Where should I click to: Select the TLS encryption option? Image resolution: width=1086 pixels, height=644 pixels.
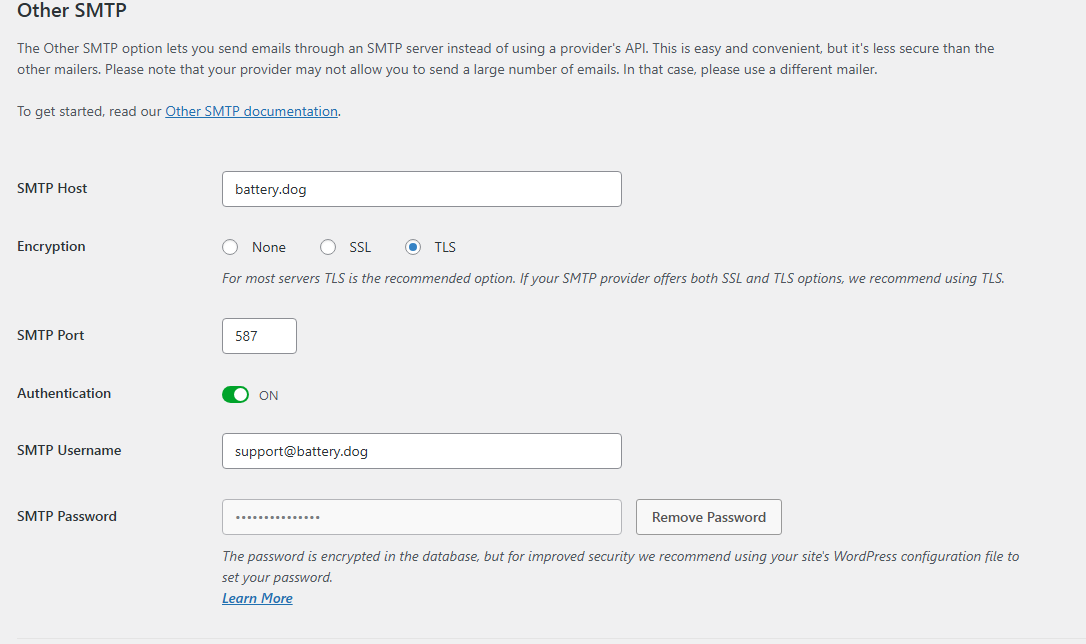point(413,247)
